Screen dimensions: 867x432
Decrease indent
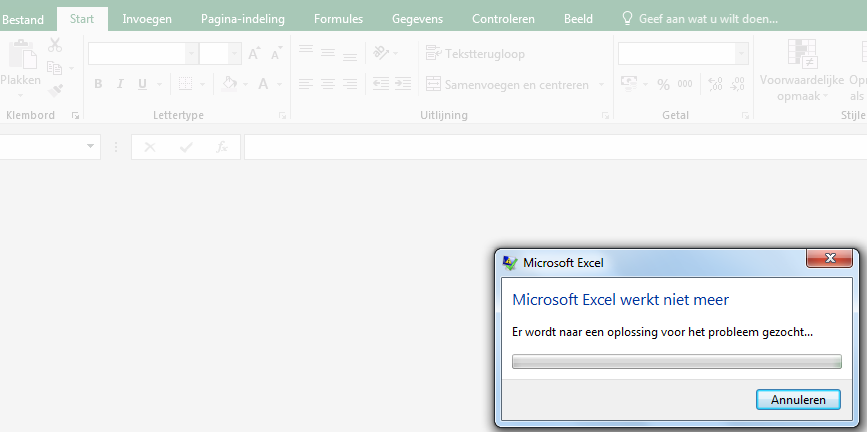point(380,84)
